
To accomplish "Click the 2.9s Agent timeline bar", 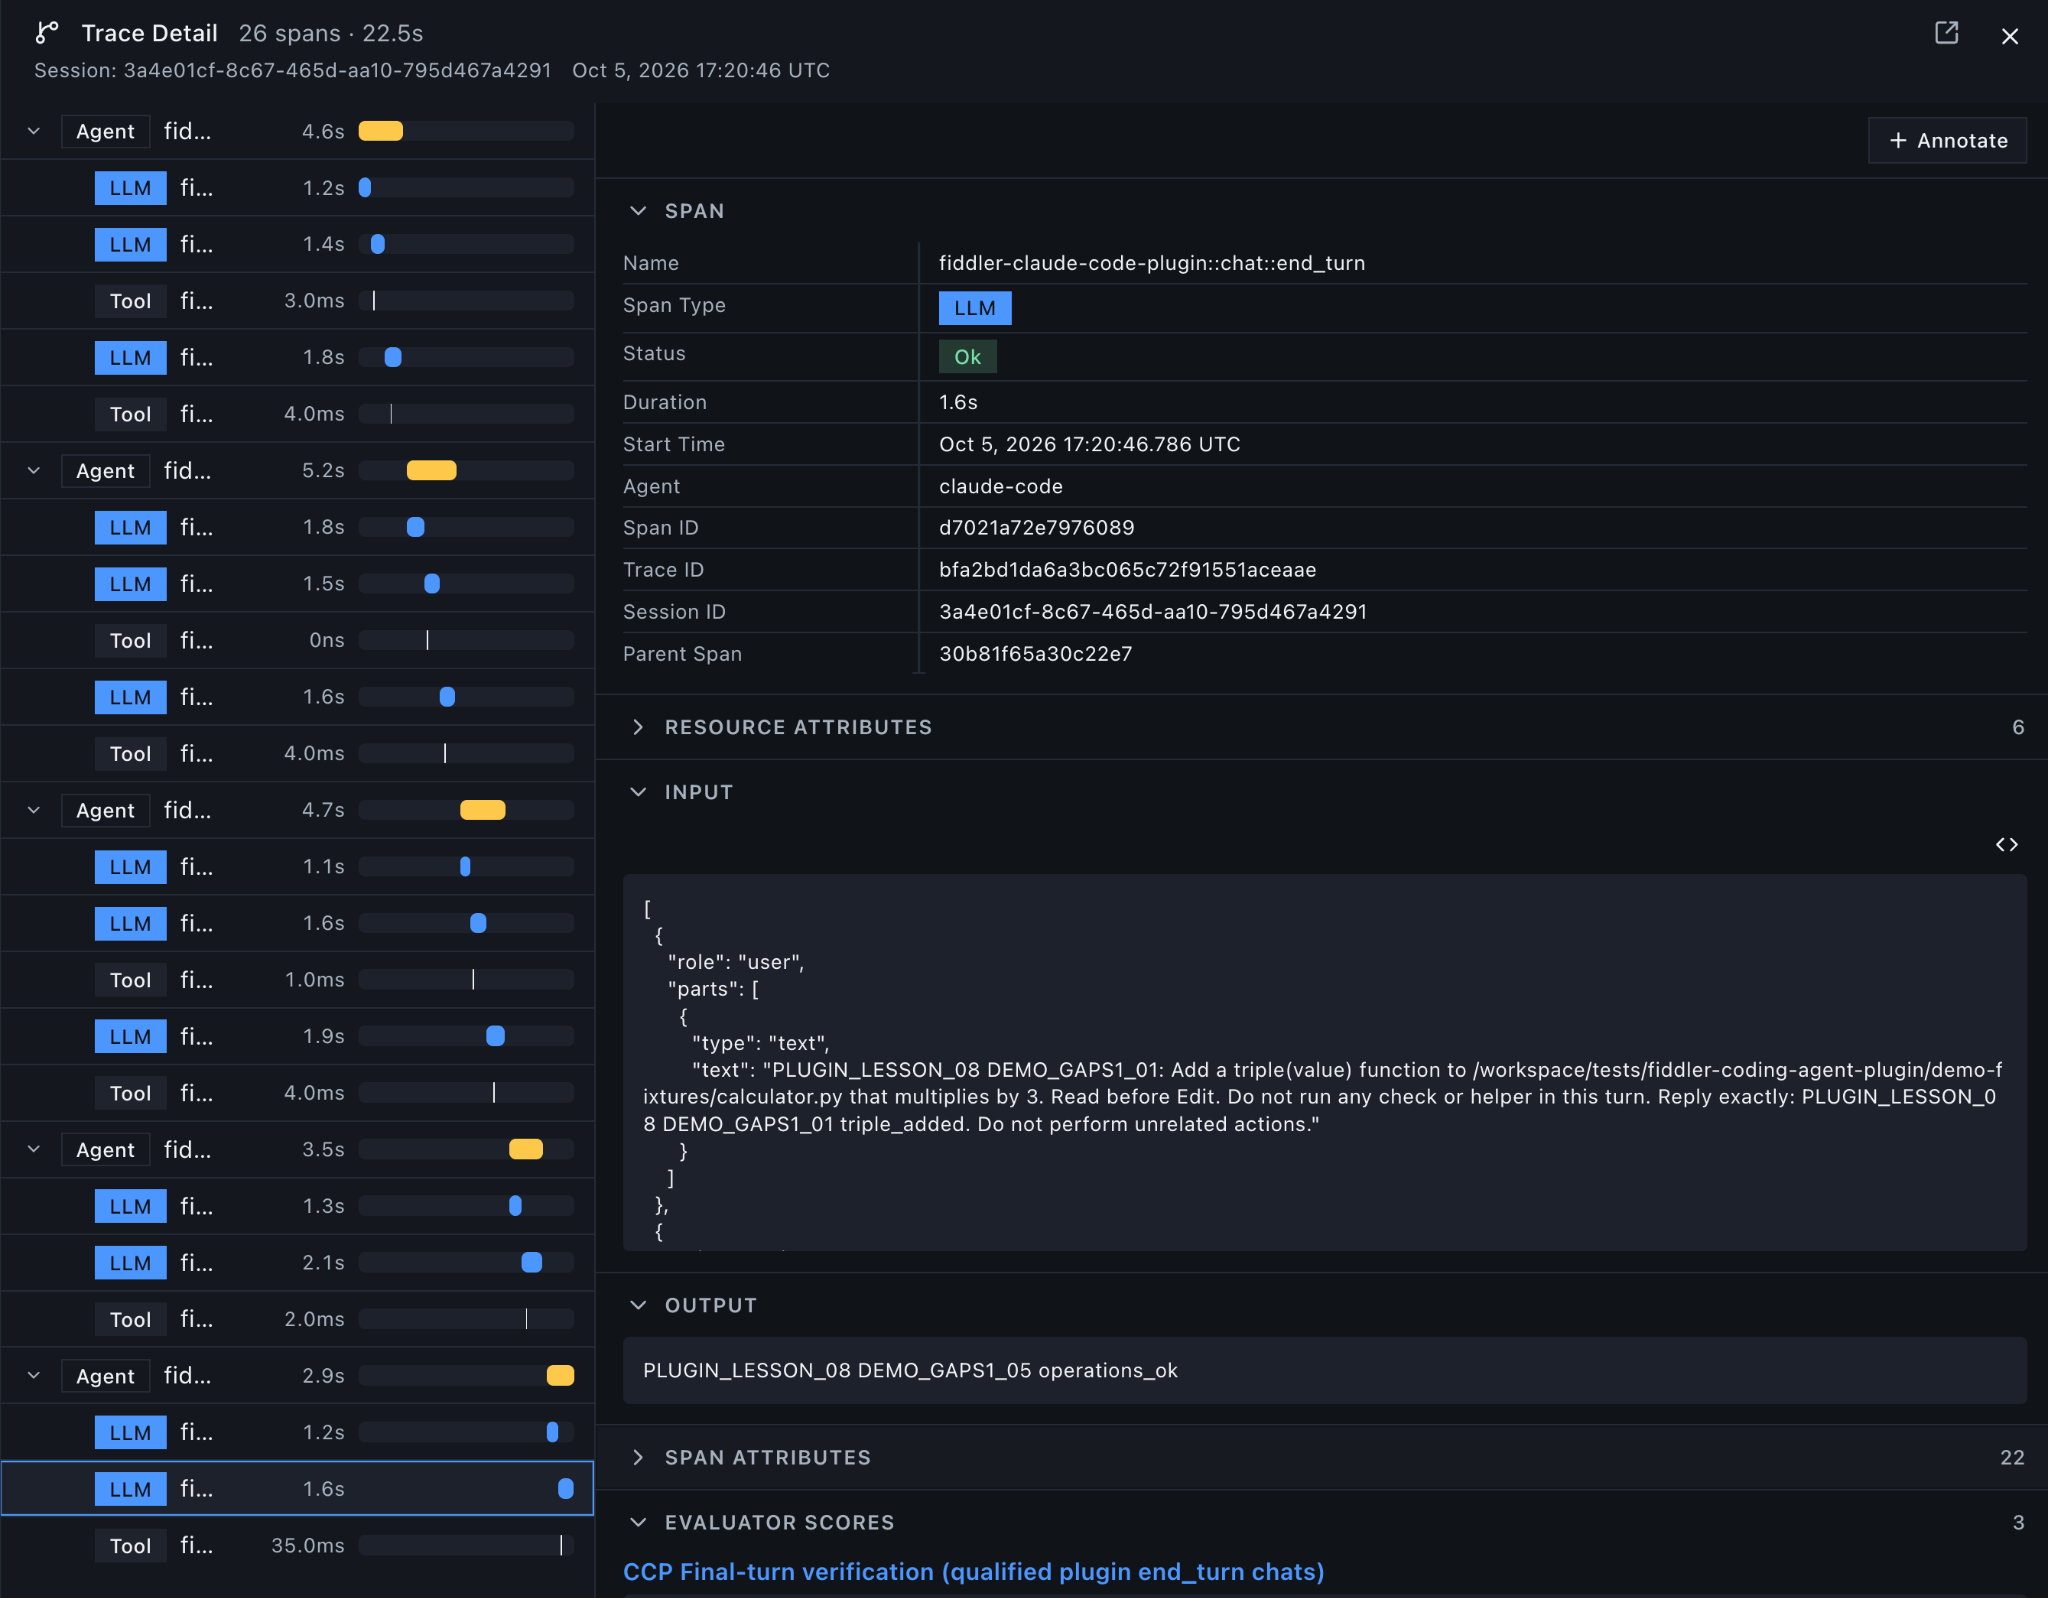I will click(560, 1375).
